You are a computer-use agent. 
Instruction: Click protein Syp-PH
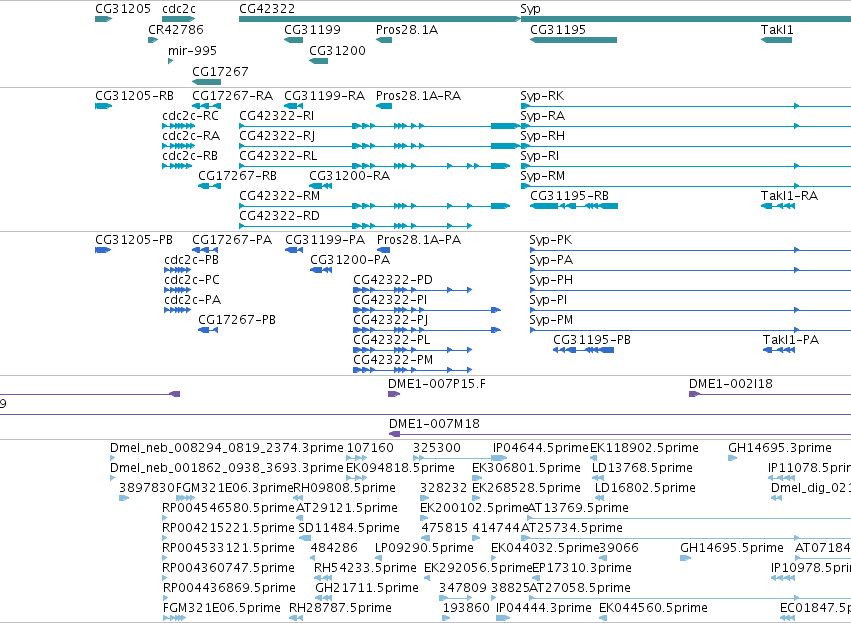coord(690,290)
